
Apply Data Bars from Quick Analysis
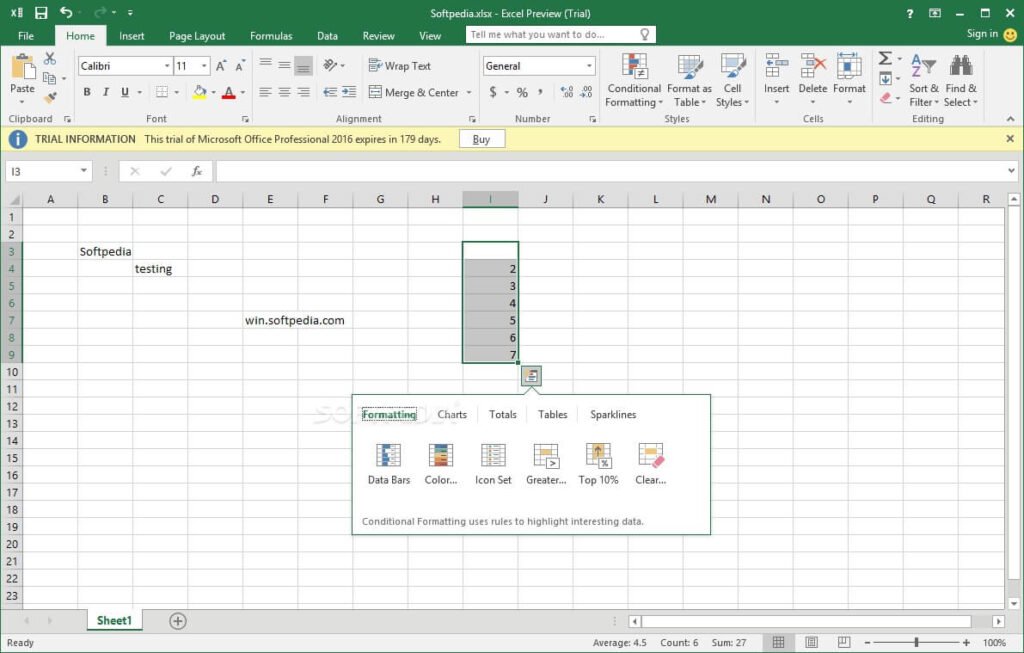[389, 464]
